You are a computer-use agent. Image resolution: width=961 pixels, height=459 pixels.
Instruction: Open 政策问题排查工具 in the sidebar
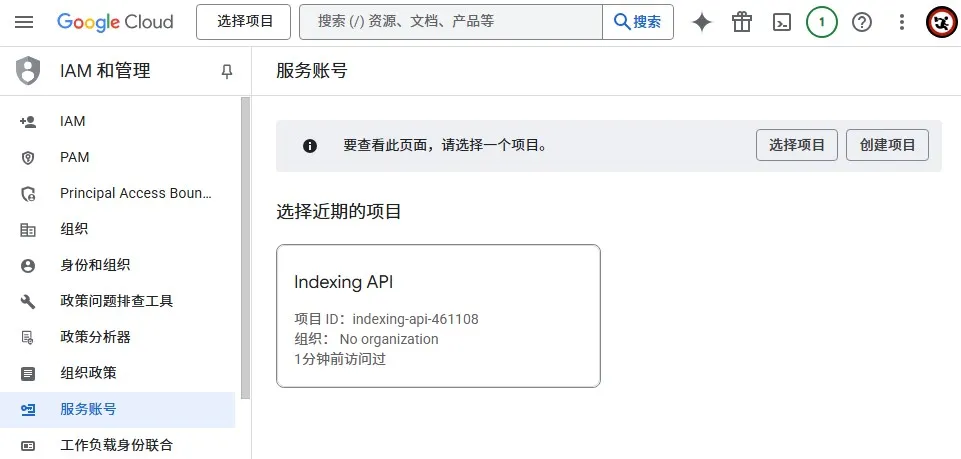click(x=118, y=302)
